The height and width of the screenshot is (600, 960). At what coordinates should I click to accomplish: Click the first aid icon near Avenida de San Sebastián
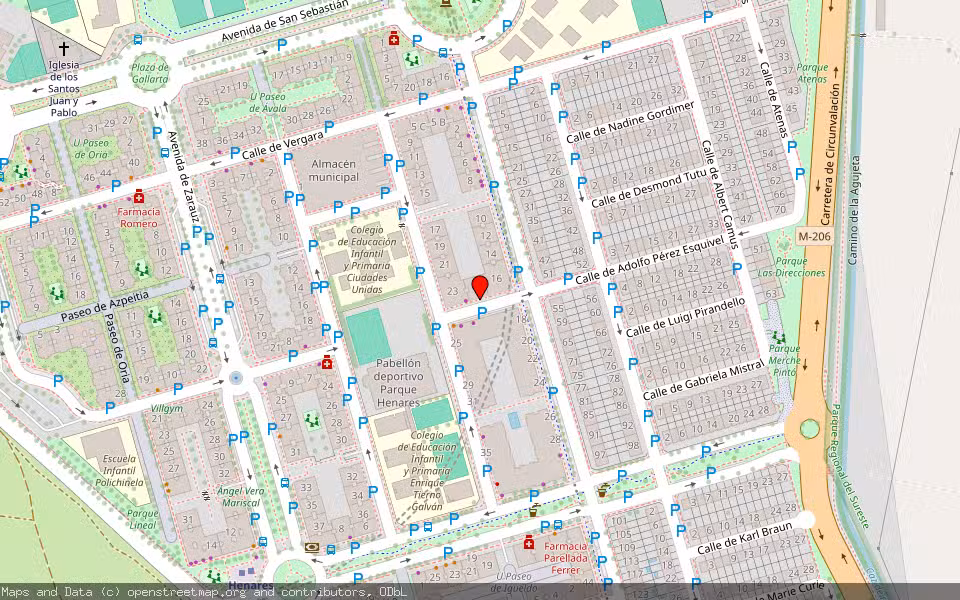pos(394,38)
